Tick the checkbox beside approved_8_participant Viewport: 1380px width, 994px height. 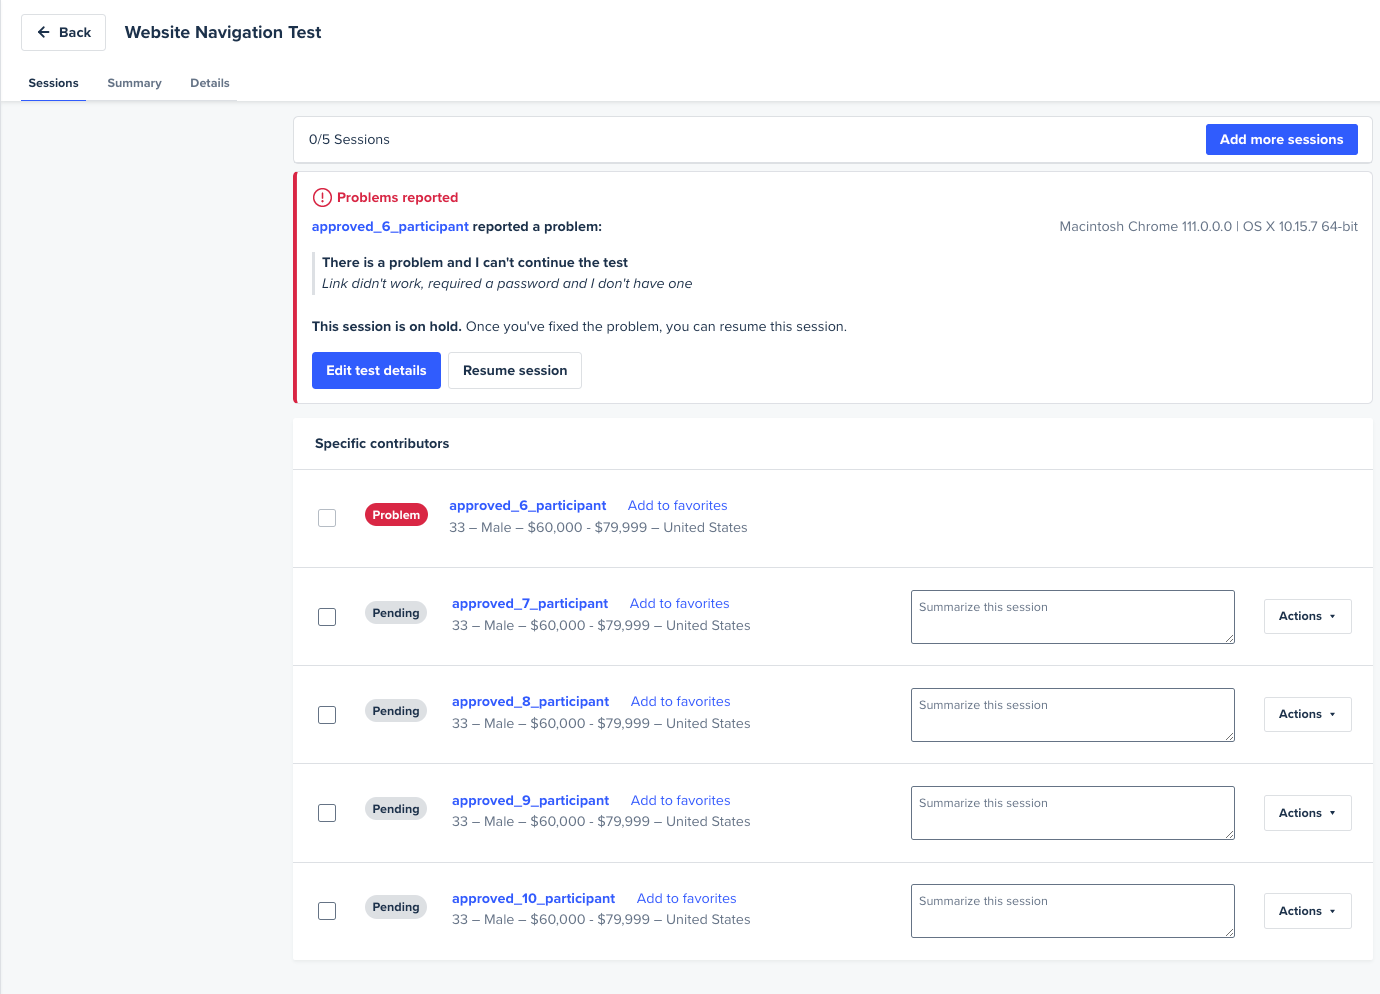327,715
